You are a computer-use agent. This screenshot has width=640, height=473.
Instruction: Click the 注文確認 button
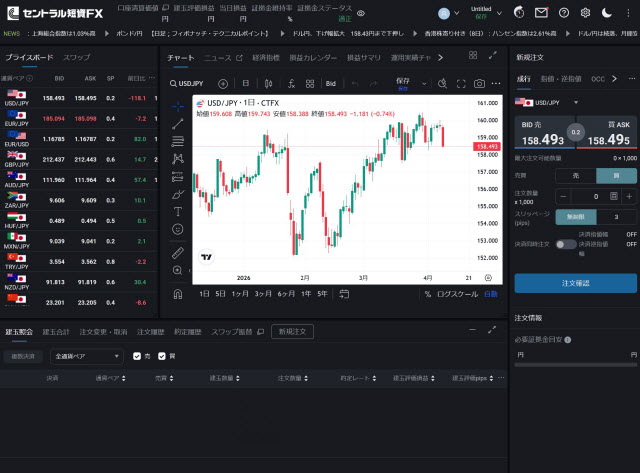(x=575, y=283)
